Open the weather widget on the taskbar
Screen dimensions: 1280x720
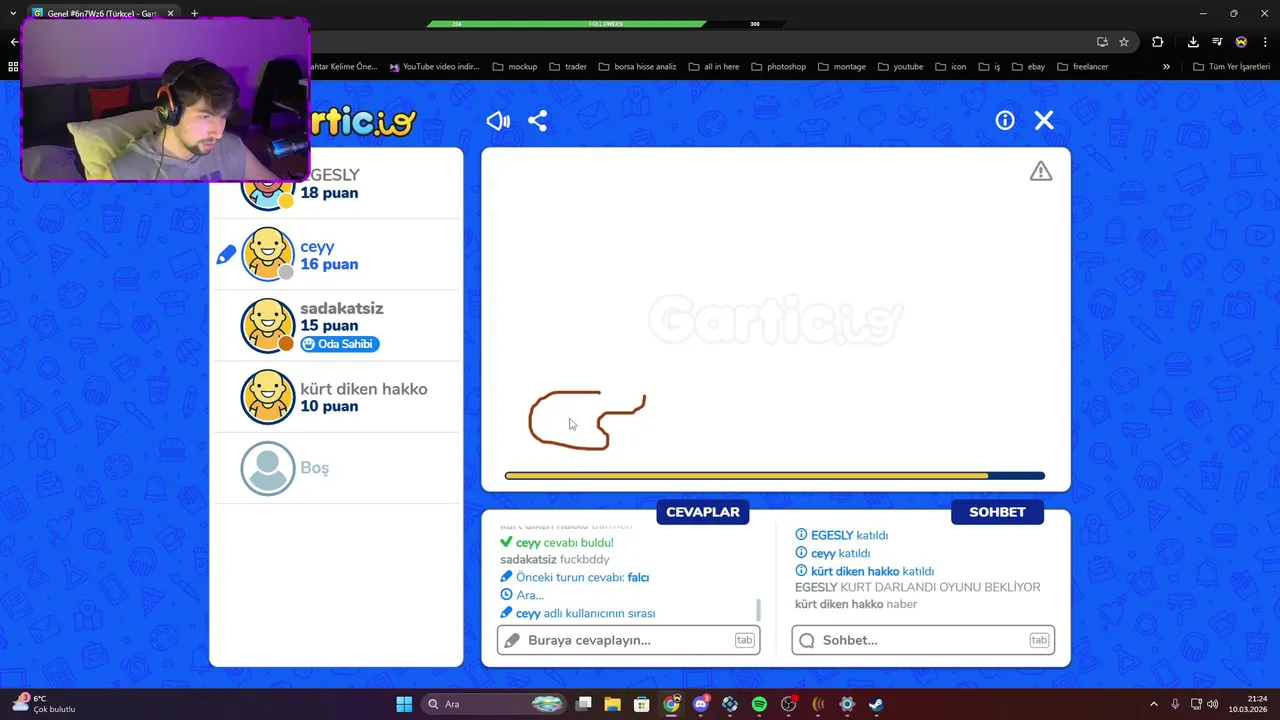click(x=45, y=704)
